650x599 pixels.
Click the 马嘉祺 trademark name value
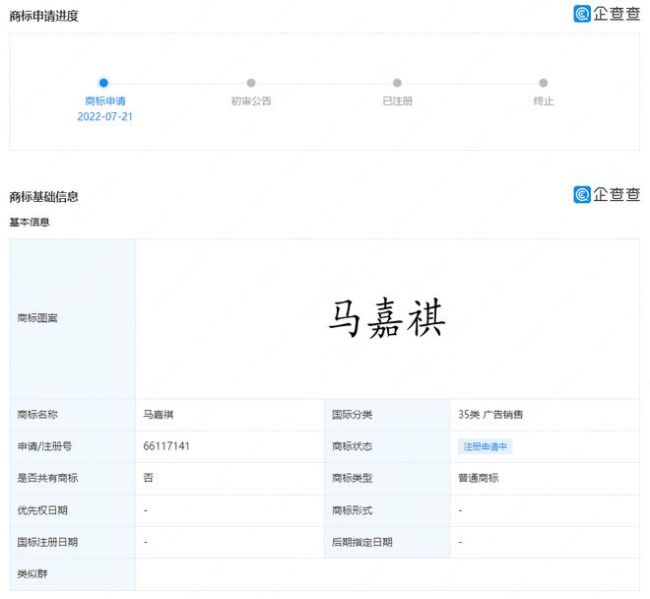pos(159,414)
